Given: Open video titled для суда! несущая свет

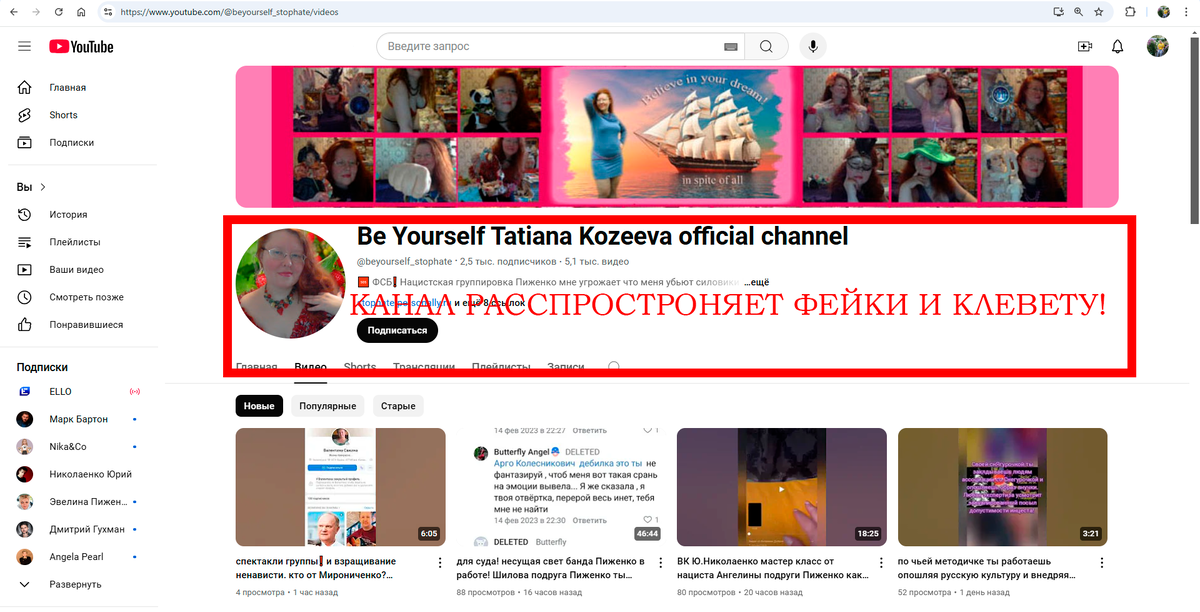Looking at the screenshot, I should 551,568.
